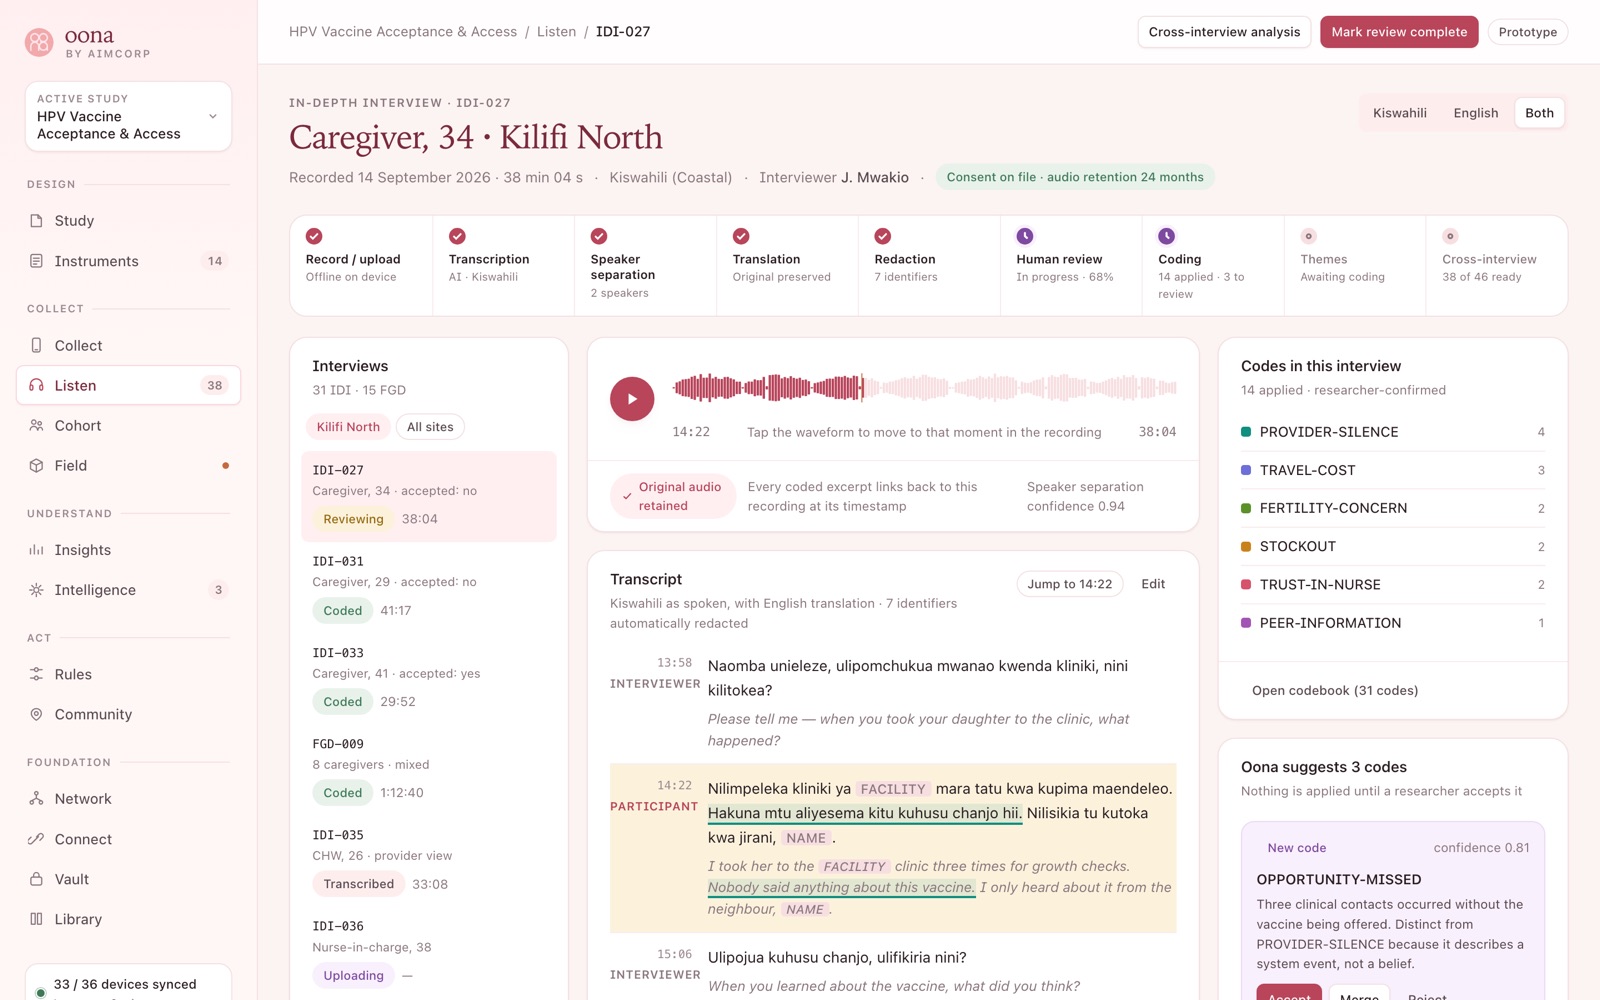Click the Prototype pill button
Screen dimensions: 1600x1000
[x=1527, y=32]
